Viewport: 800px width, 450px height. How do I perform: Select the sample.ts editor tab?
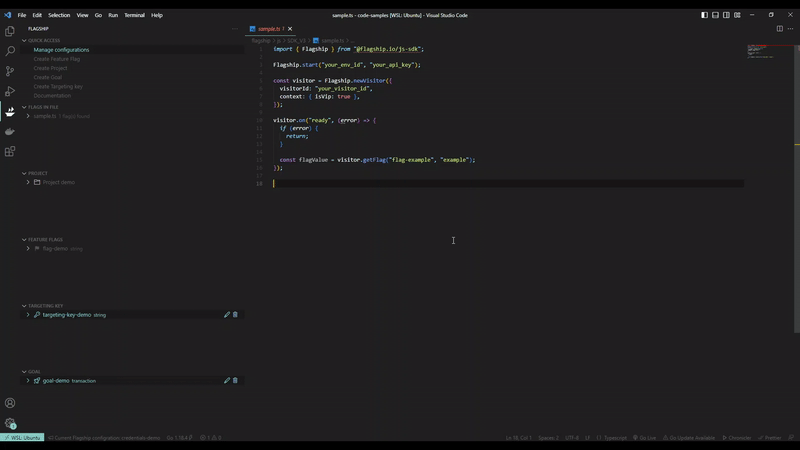[x=270, y=29]
